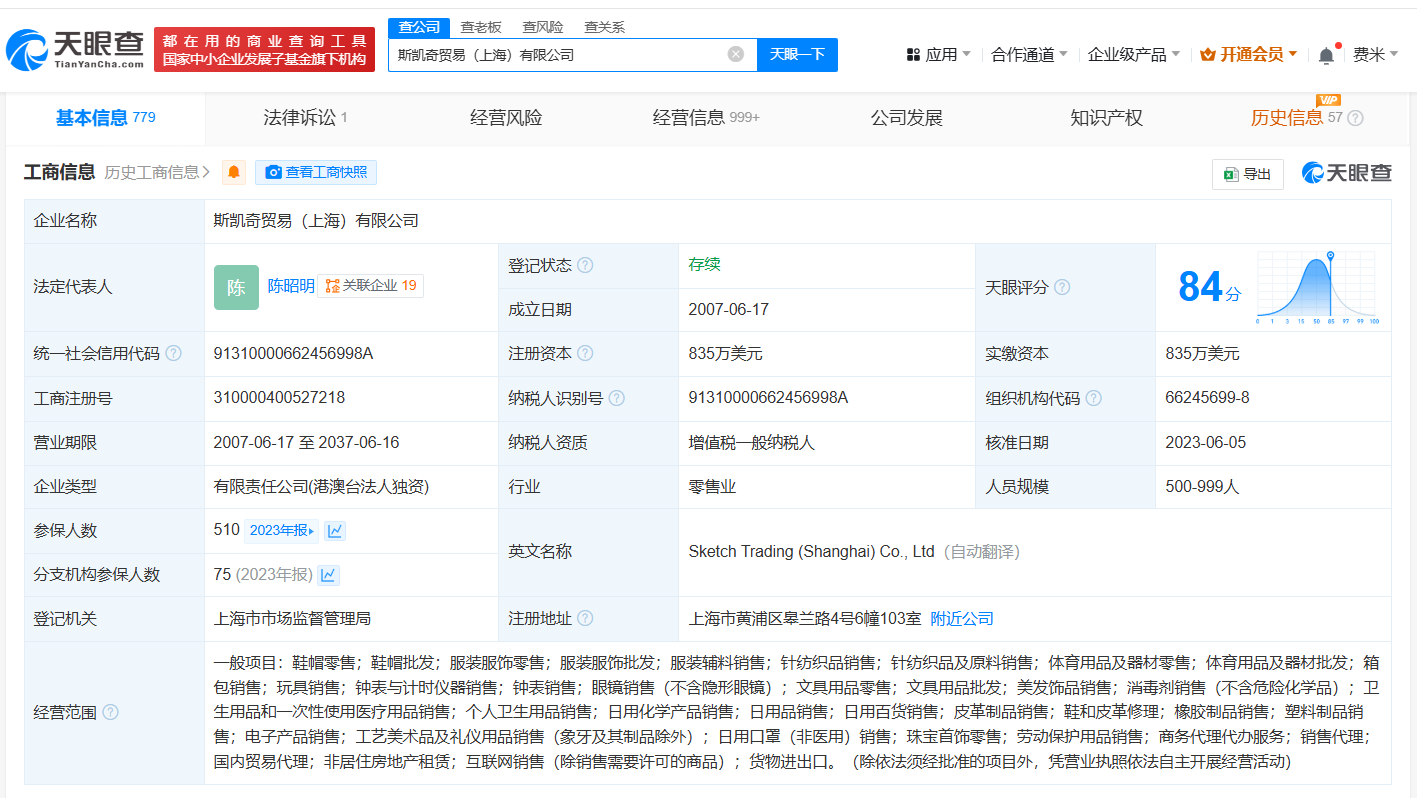This screenshot has height=798, width=1417.
Task: Click the TianYanCha watermark logo beside 导出
Action: click(x=1346, y=173)
